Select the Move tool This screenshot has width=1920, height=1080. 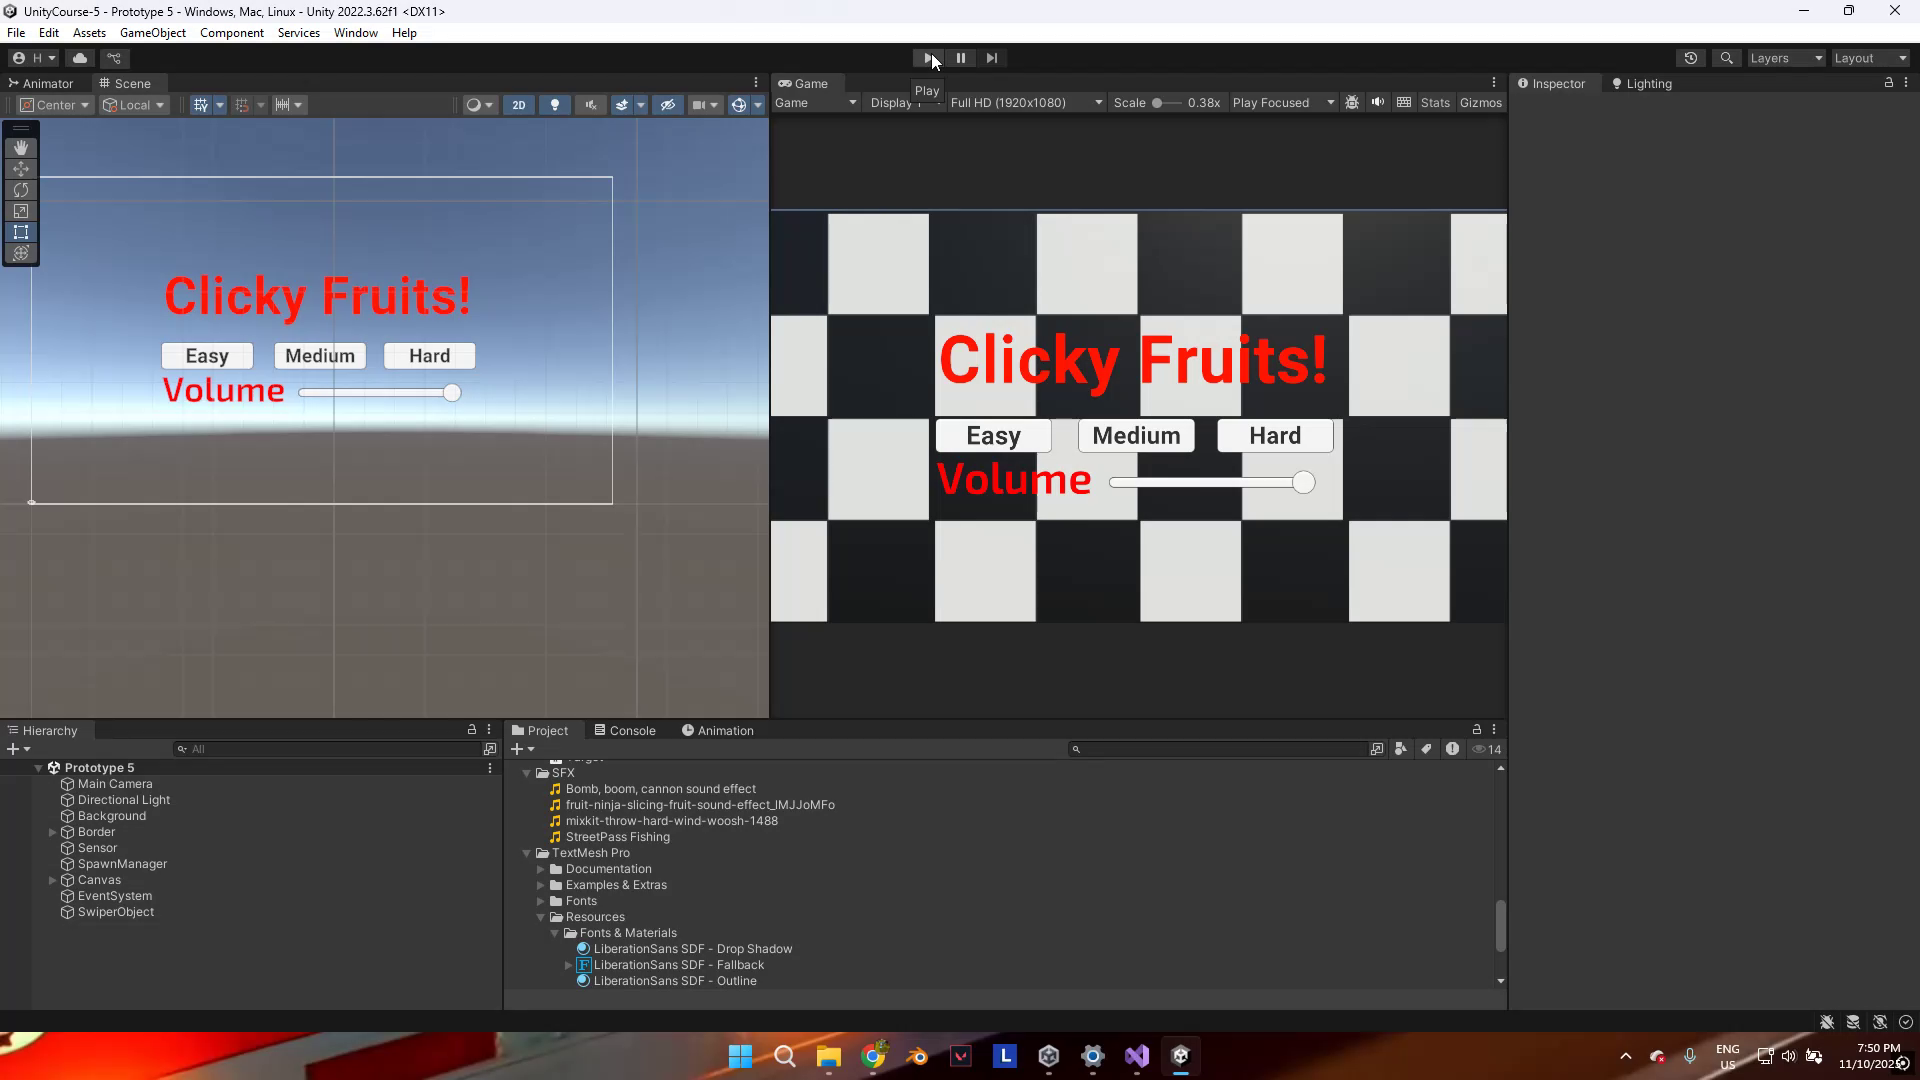21,169
